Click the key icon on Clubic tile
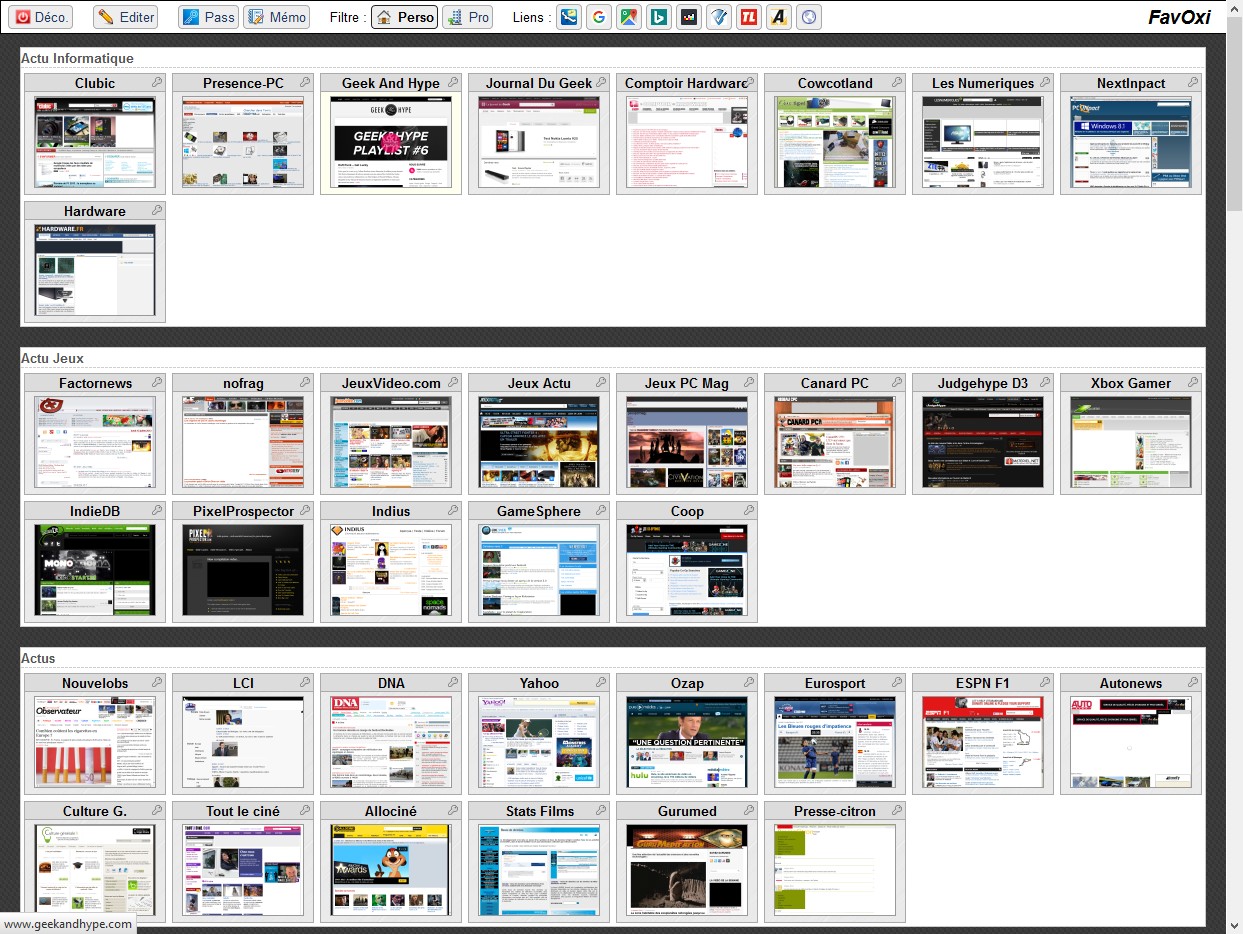Screen dimensions: 1243x934 [x=157, y=83]
